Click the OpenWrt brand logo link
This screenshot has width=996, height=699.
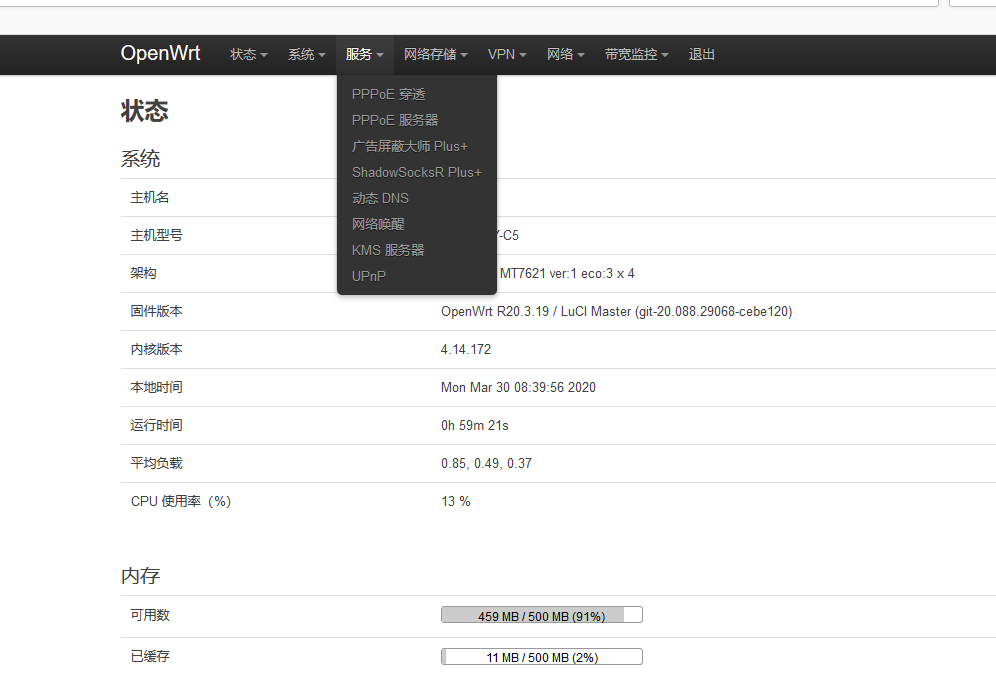[160, 53]
